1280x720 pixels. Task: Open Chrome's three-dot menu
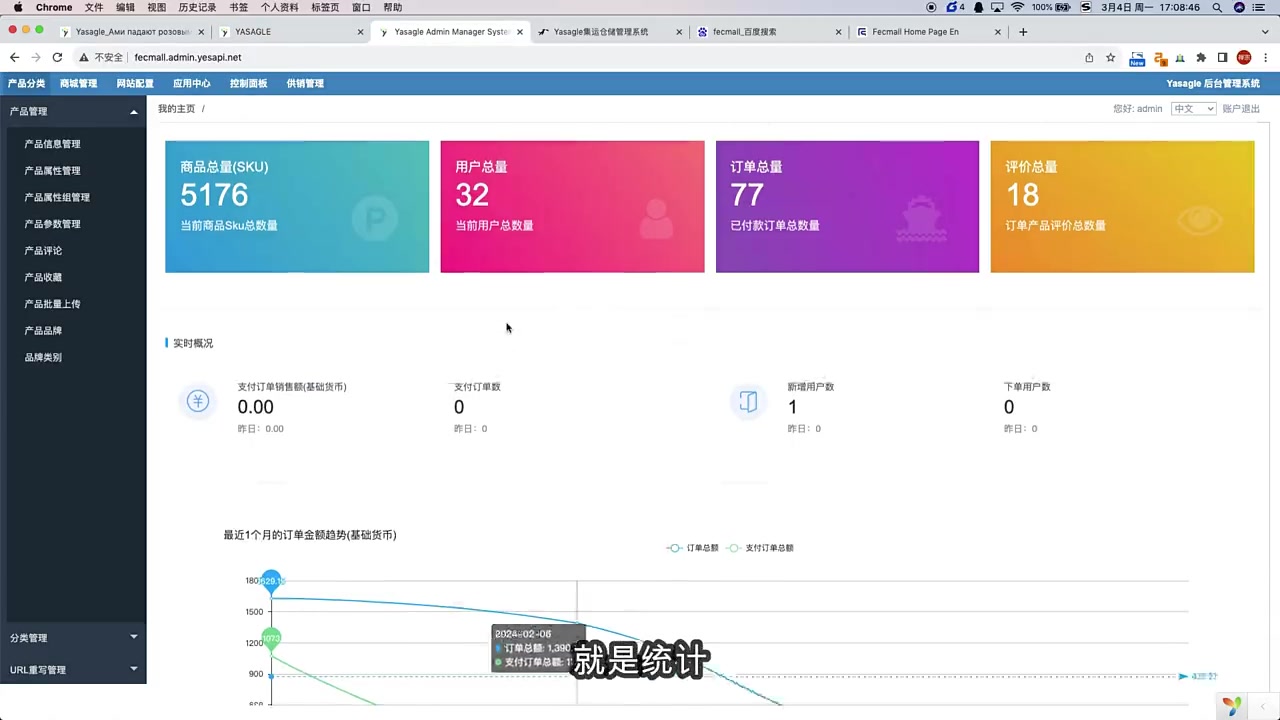[1265, 58]
